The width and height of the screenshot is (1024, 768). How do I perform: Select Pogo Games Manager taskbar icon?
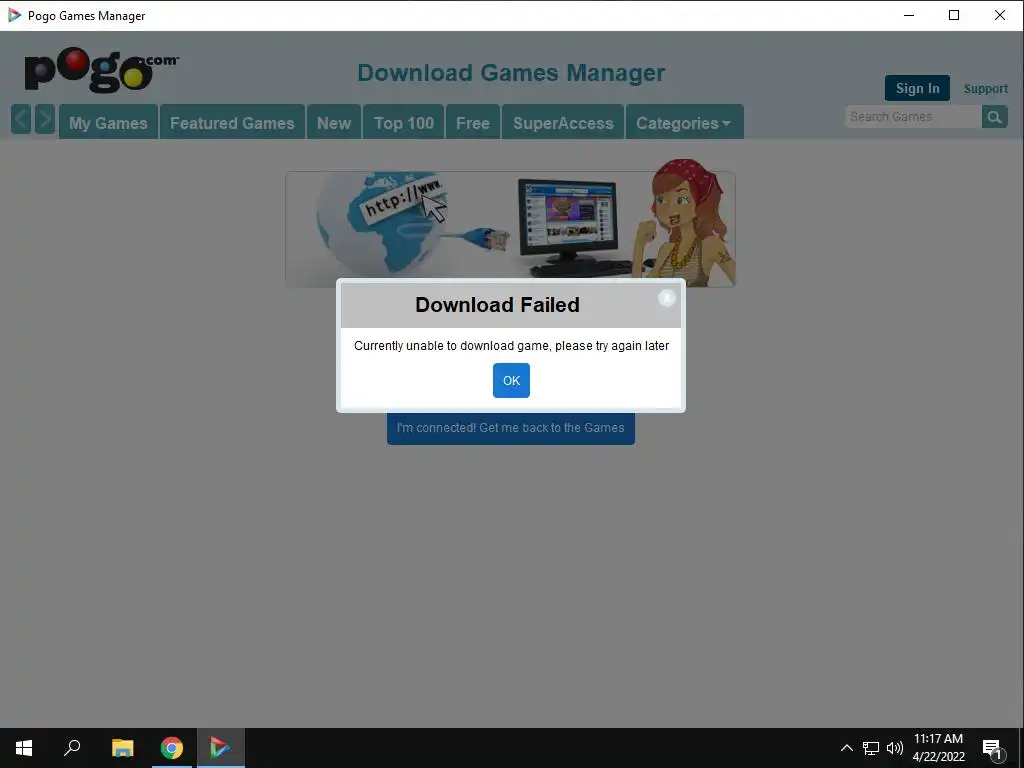pyautogui.click(x=221, y=748)
